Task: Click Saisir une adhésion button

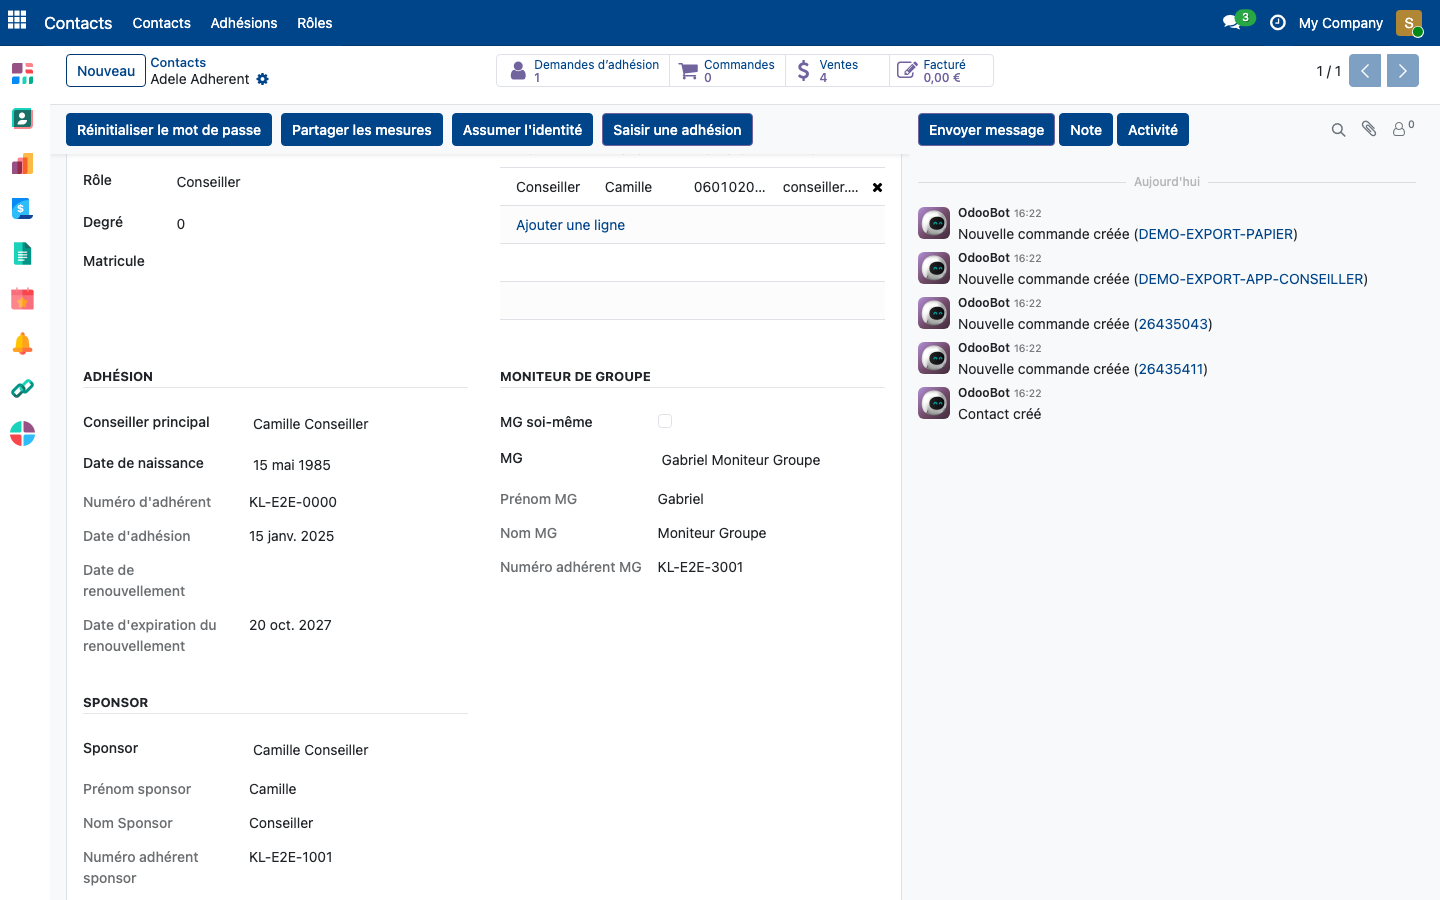Action: pyautogui.click(x=677, y=130)
